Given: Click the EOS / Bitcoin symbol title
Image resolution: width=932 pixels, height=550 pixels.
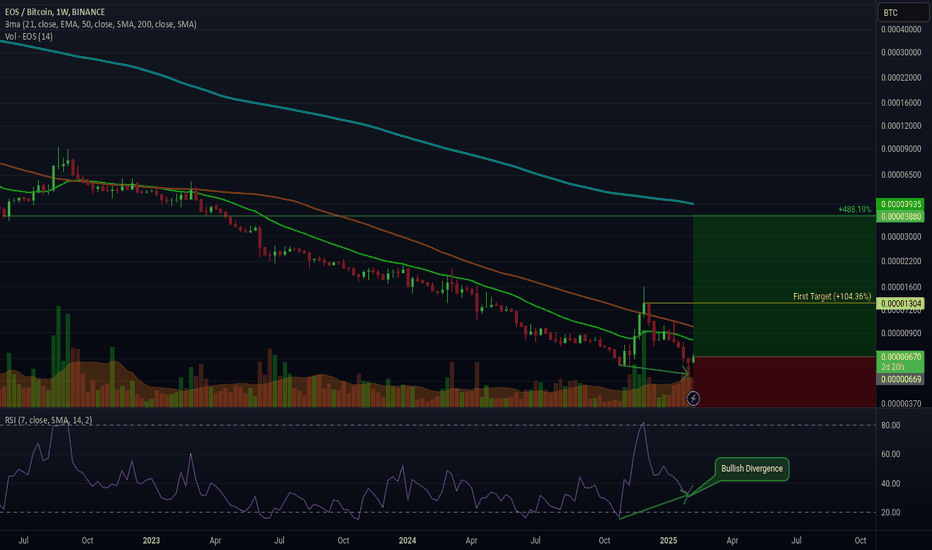Looking at the screenshot, I should point(55,12).
